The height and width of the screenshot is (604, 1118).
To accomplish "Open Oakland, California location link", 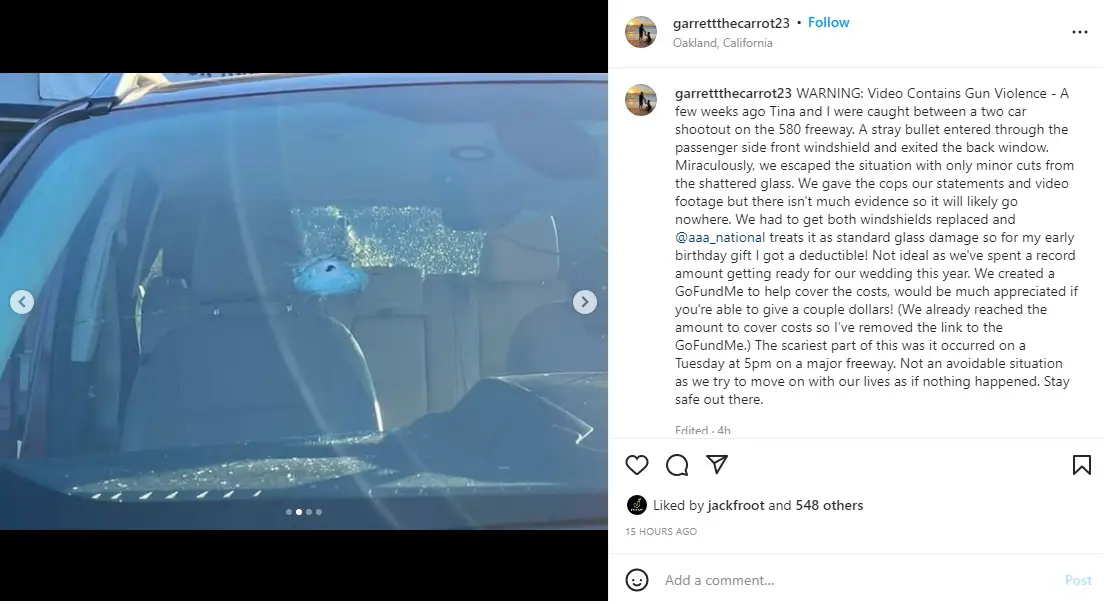I will click(722, 43).
